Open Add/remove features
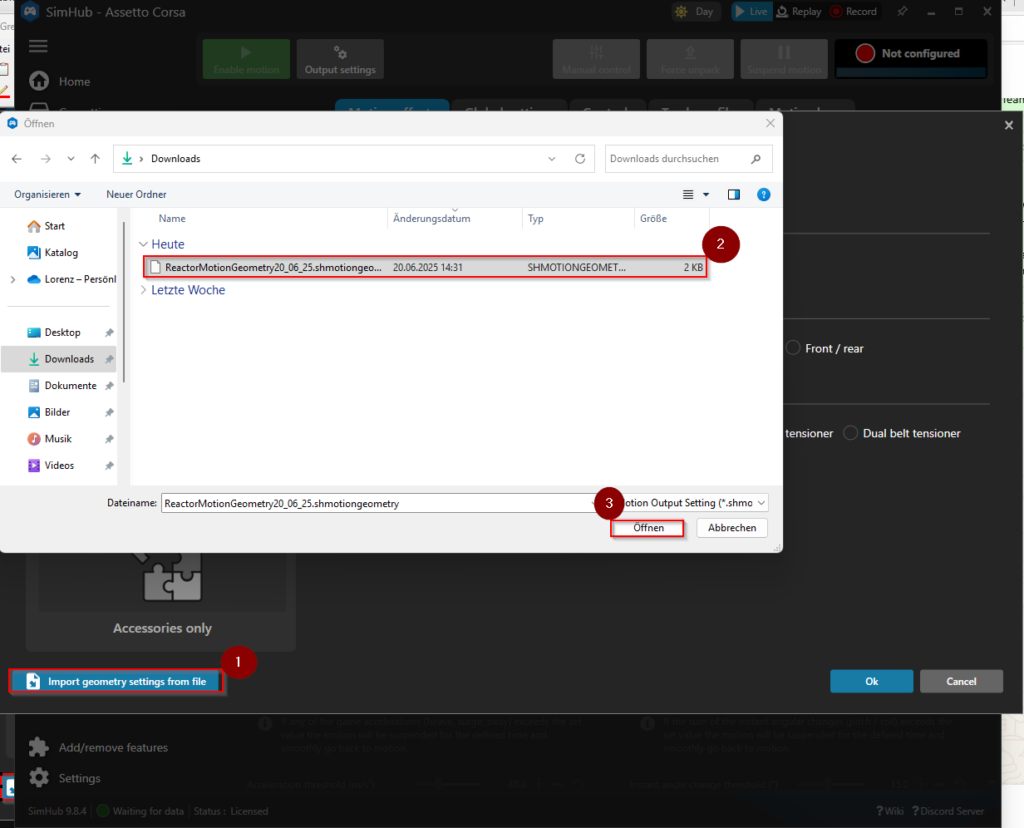The width and height of the screenshot is (1024, 828). pos(99,747)
